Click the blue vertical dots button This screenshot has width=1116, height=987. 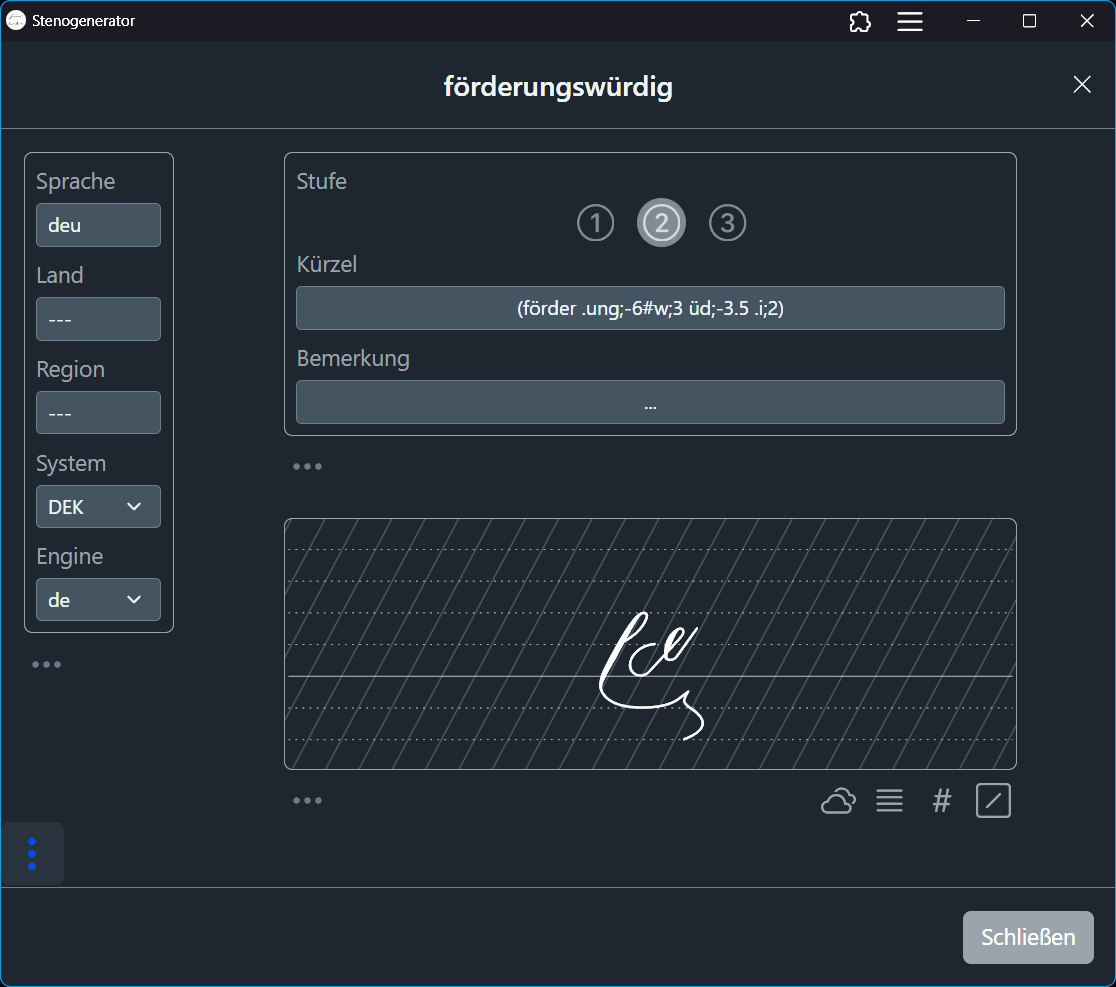pos(32,853)
